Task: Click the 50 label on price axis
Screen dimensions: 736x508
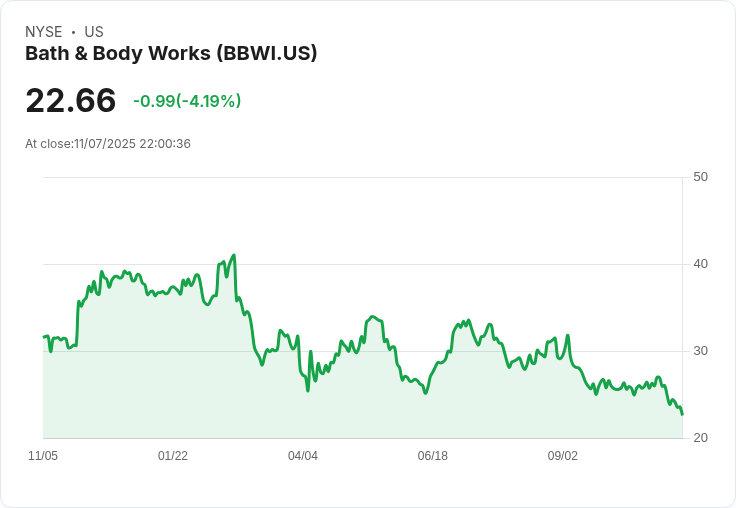Action: pyautogui.click(x=700, y=177)
